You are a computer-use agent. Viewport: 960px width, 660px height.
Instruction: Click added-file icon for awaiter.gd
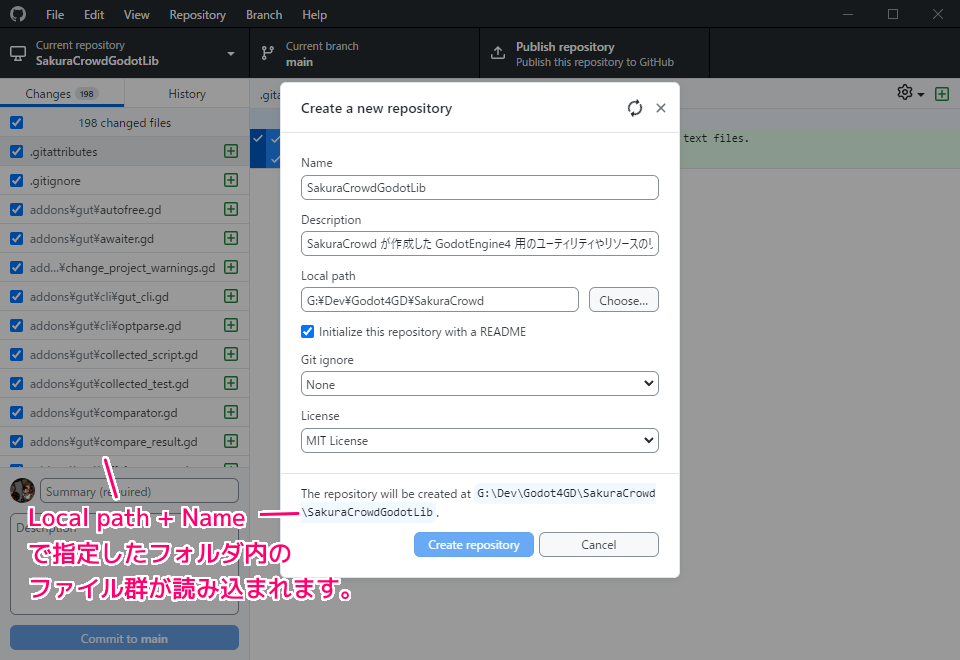point(231,238)
